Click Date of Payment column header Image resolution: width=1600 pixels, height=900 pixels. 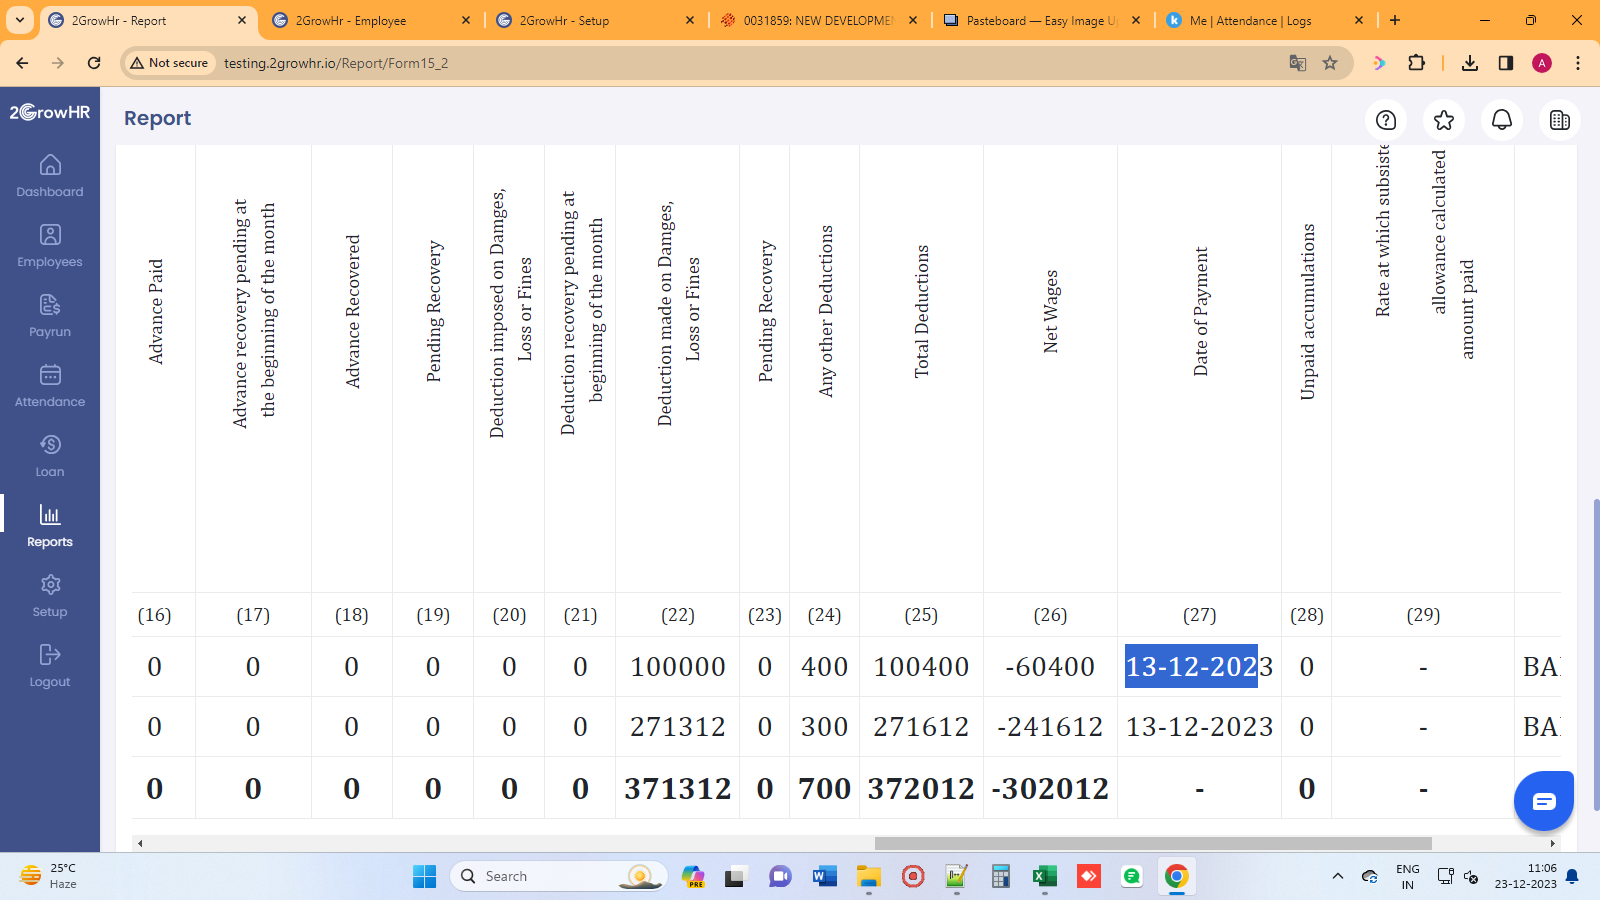[1201, 311]
